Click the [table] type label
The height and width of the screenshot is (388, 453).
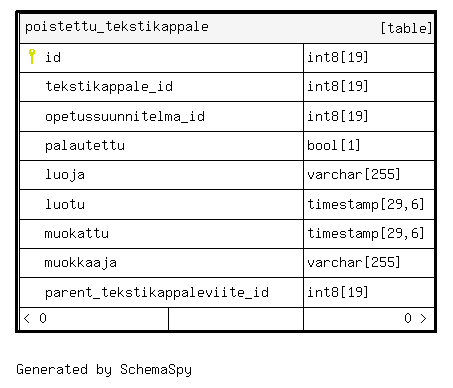406,28
